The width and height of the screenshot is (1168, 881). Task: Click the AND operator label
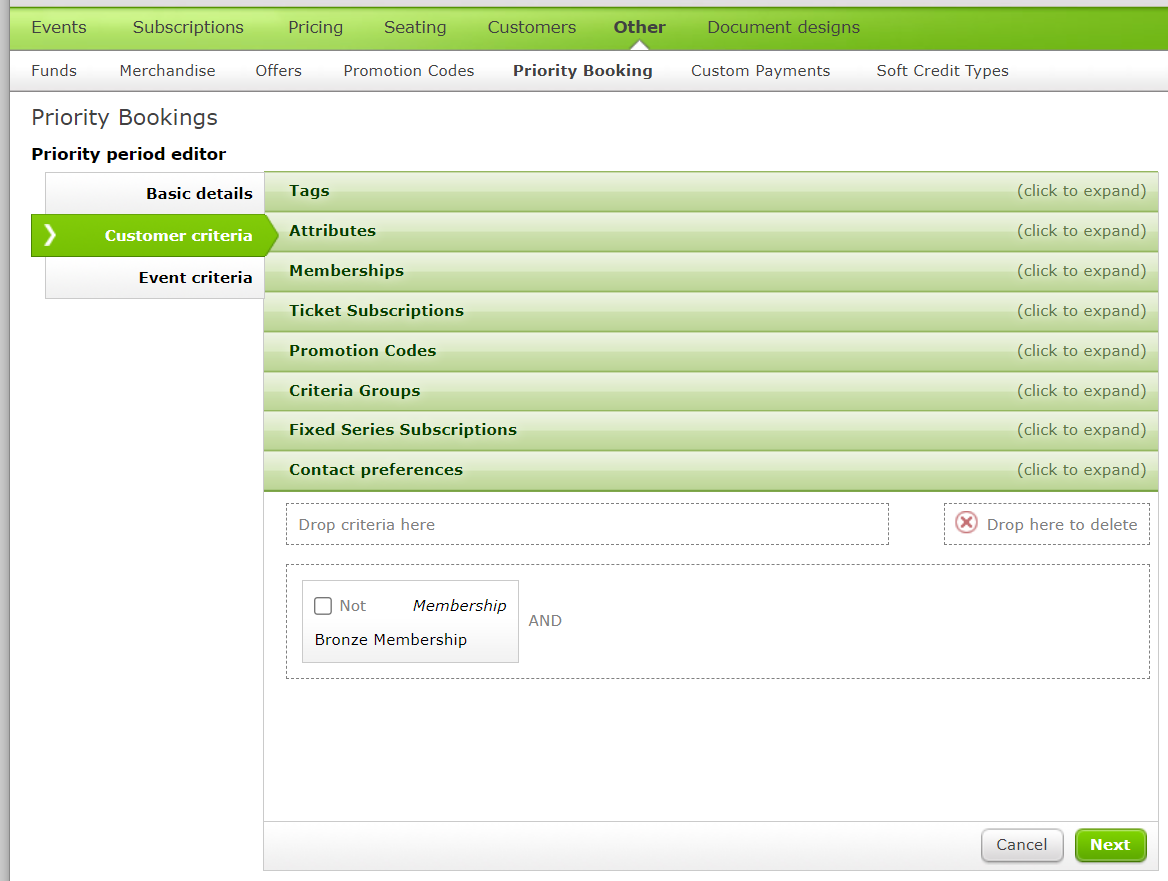click(545, 621)
